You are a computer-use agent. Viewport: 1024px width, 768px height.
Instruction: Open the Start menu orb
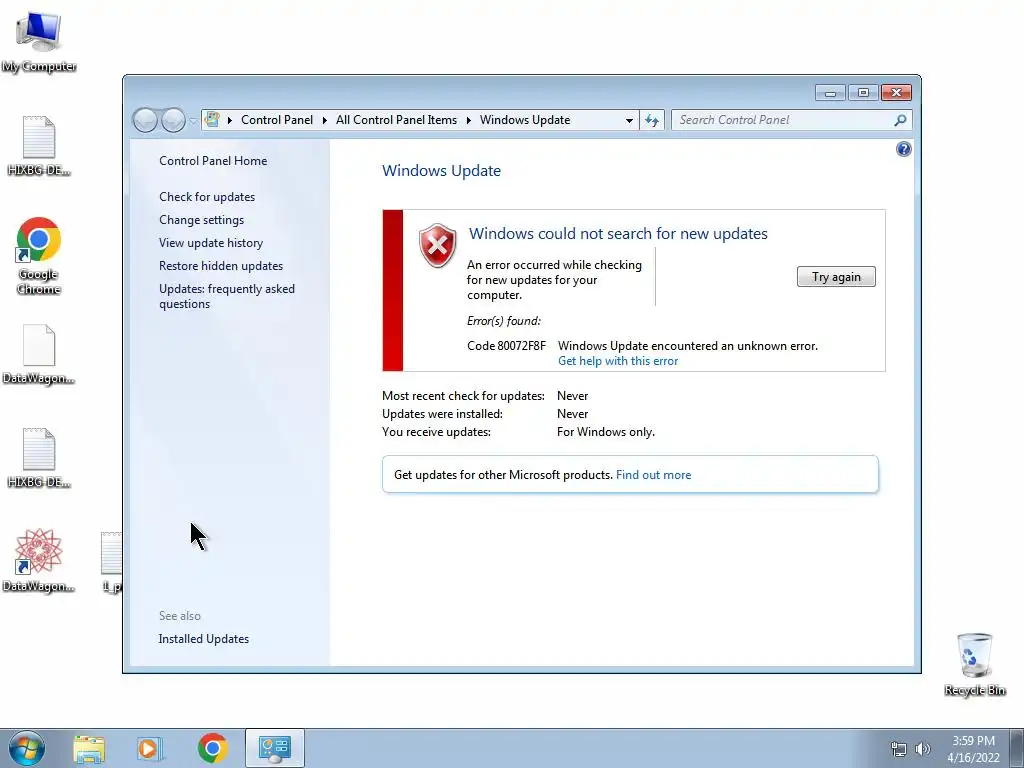tap(27, 748)
